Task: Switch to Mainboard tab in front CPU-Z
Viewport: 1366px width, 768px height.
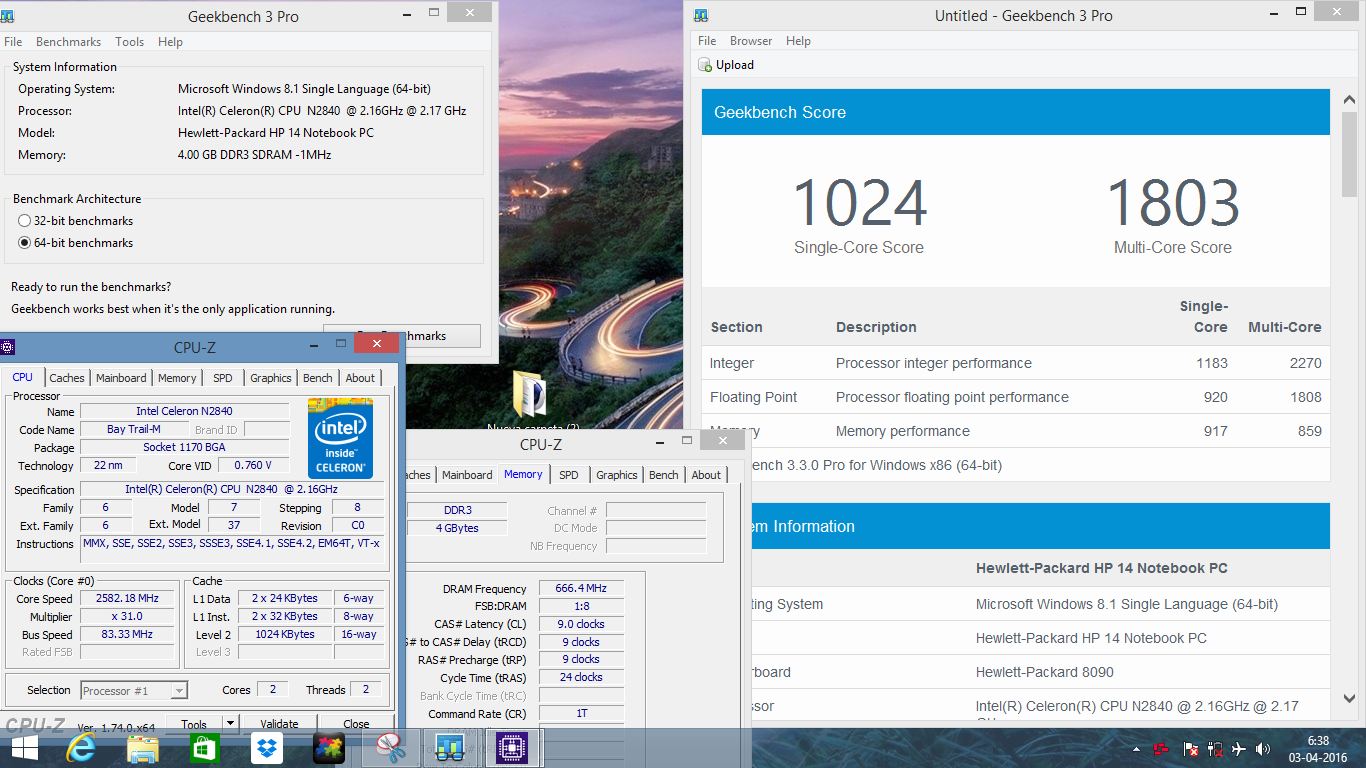Action: click(x=121, y=378)
